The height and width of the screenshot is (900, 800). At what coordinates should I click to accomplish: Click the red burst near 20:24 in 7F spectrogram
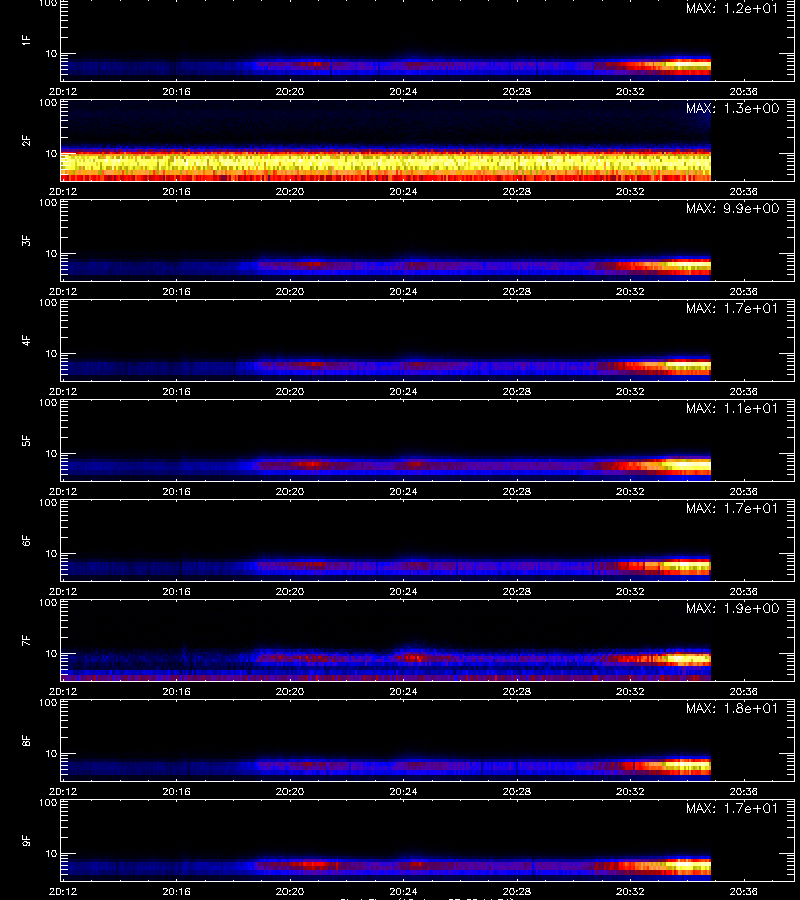coord(416,658)
